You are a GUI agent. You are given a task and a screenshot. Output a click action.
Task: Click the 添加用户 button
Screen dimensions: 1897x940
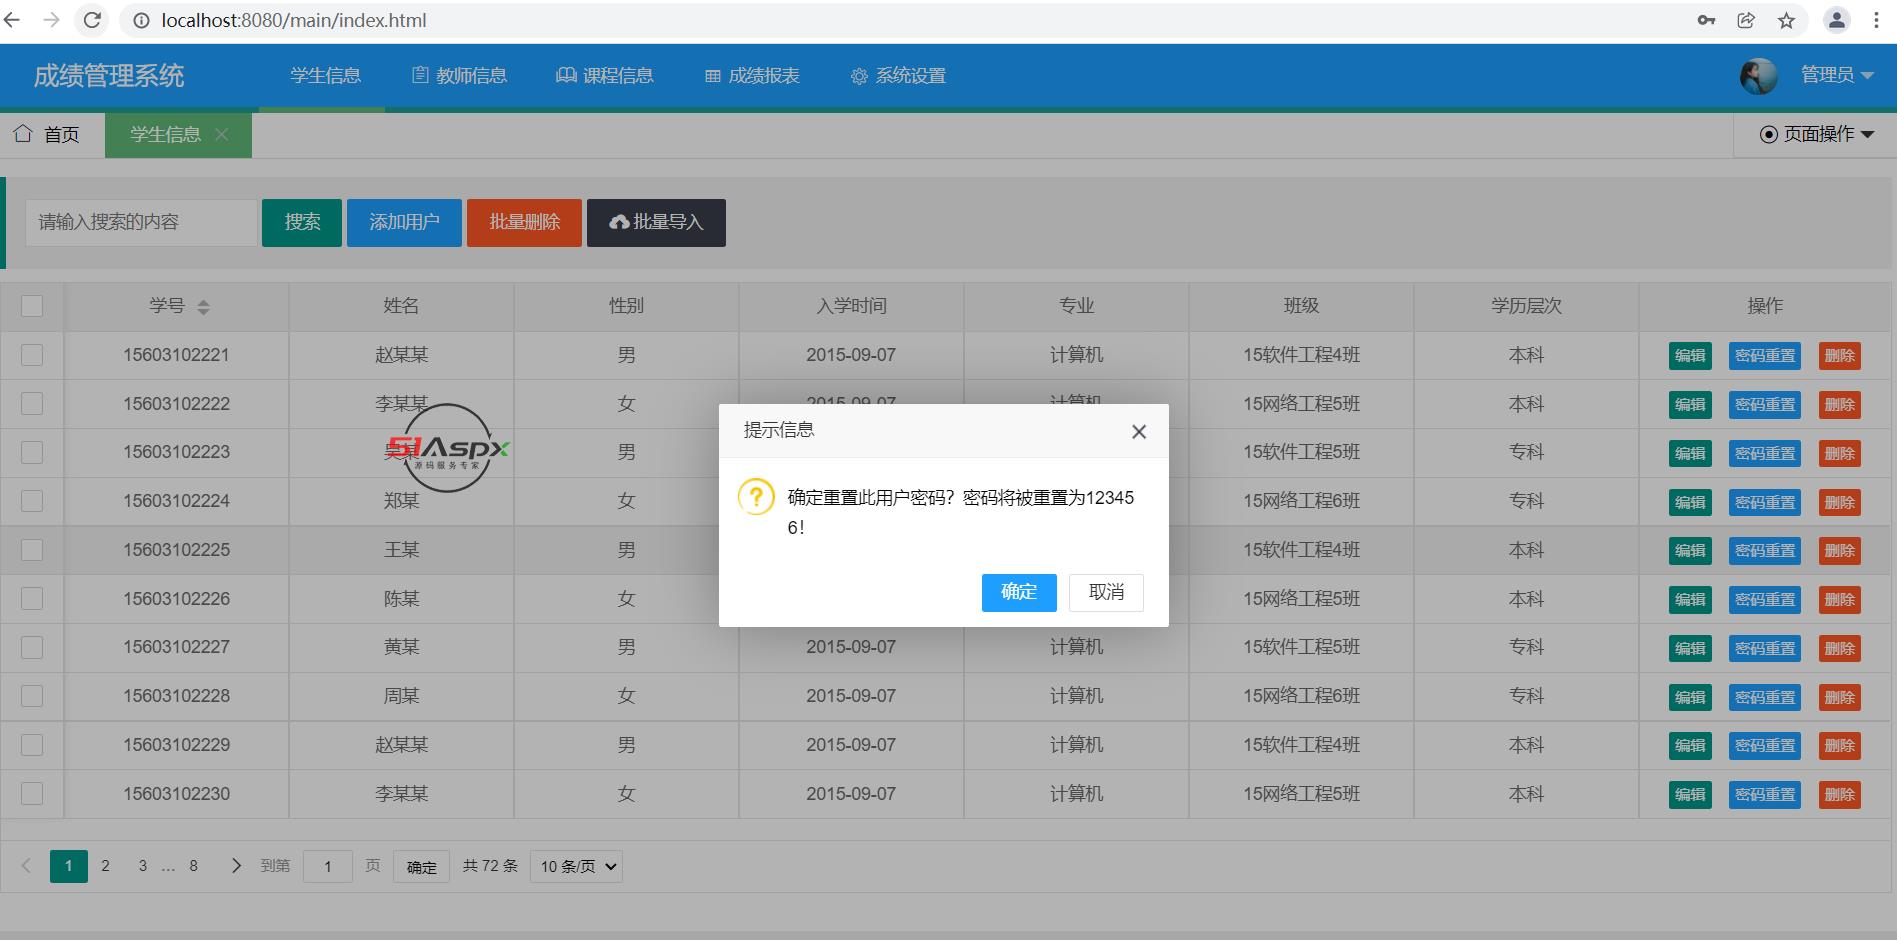(404, 222)
